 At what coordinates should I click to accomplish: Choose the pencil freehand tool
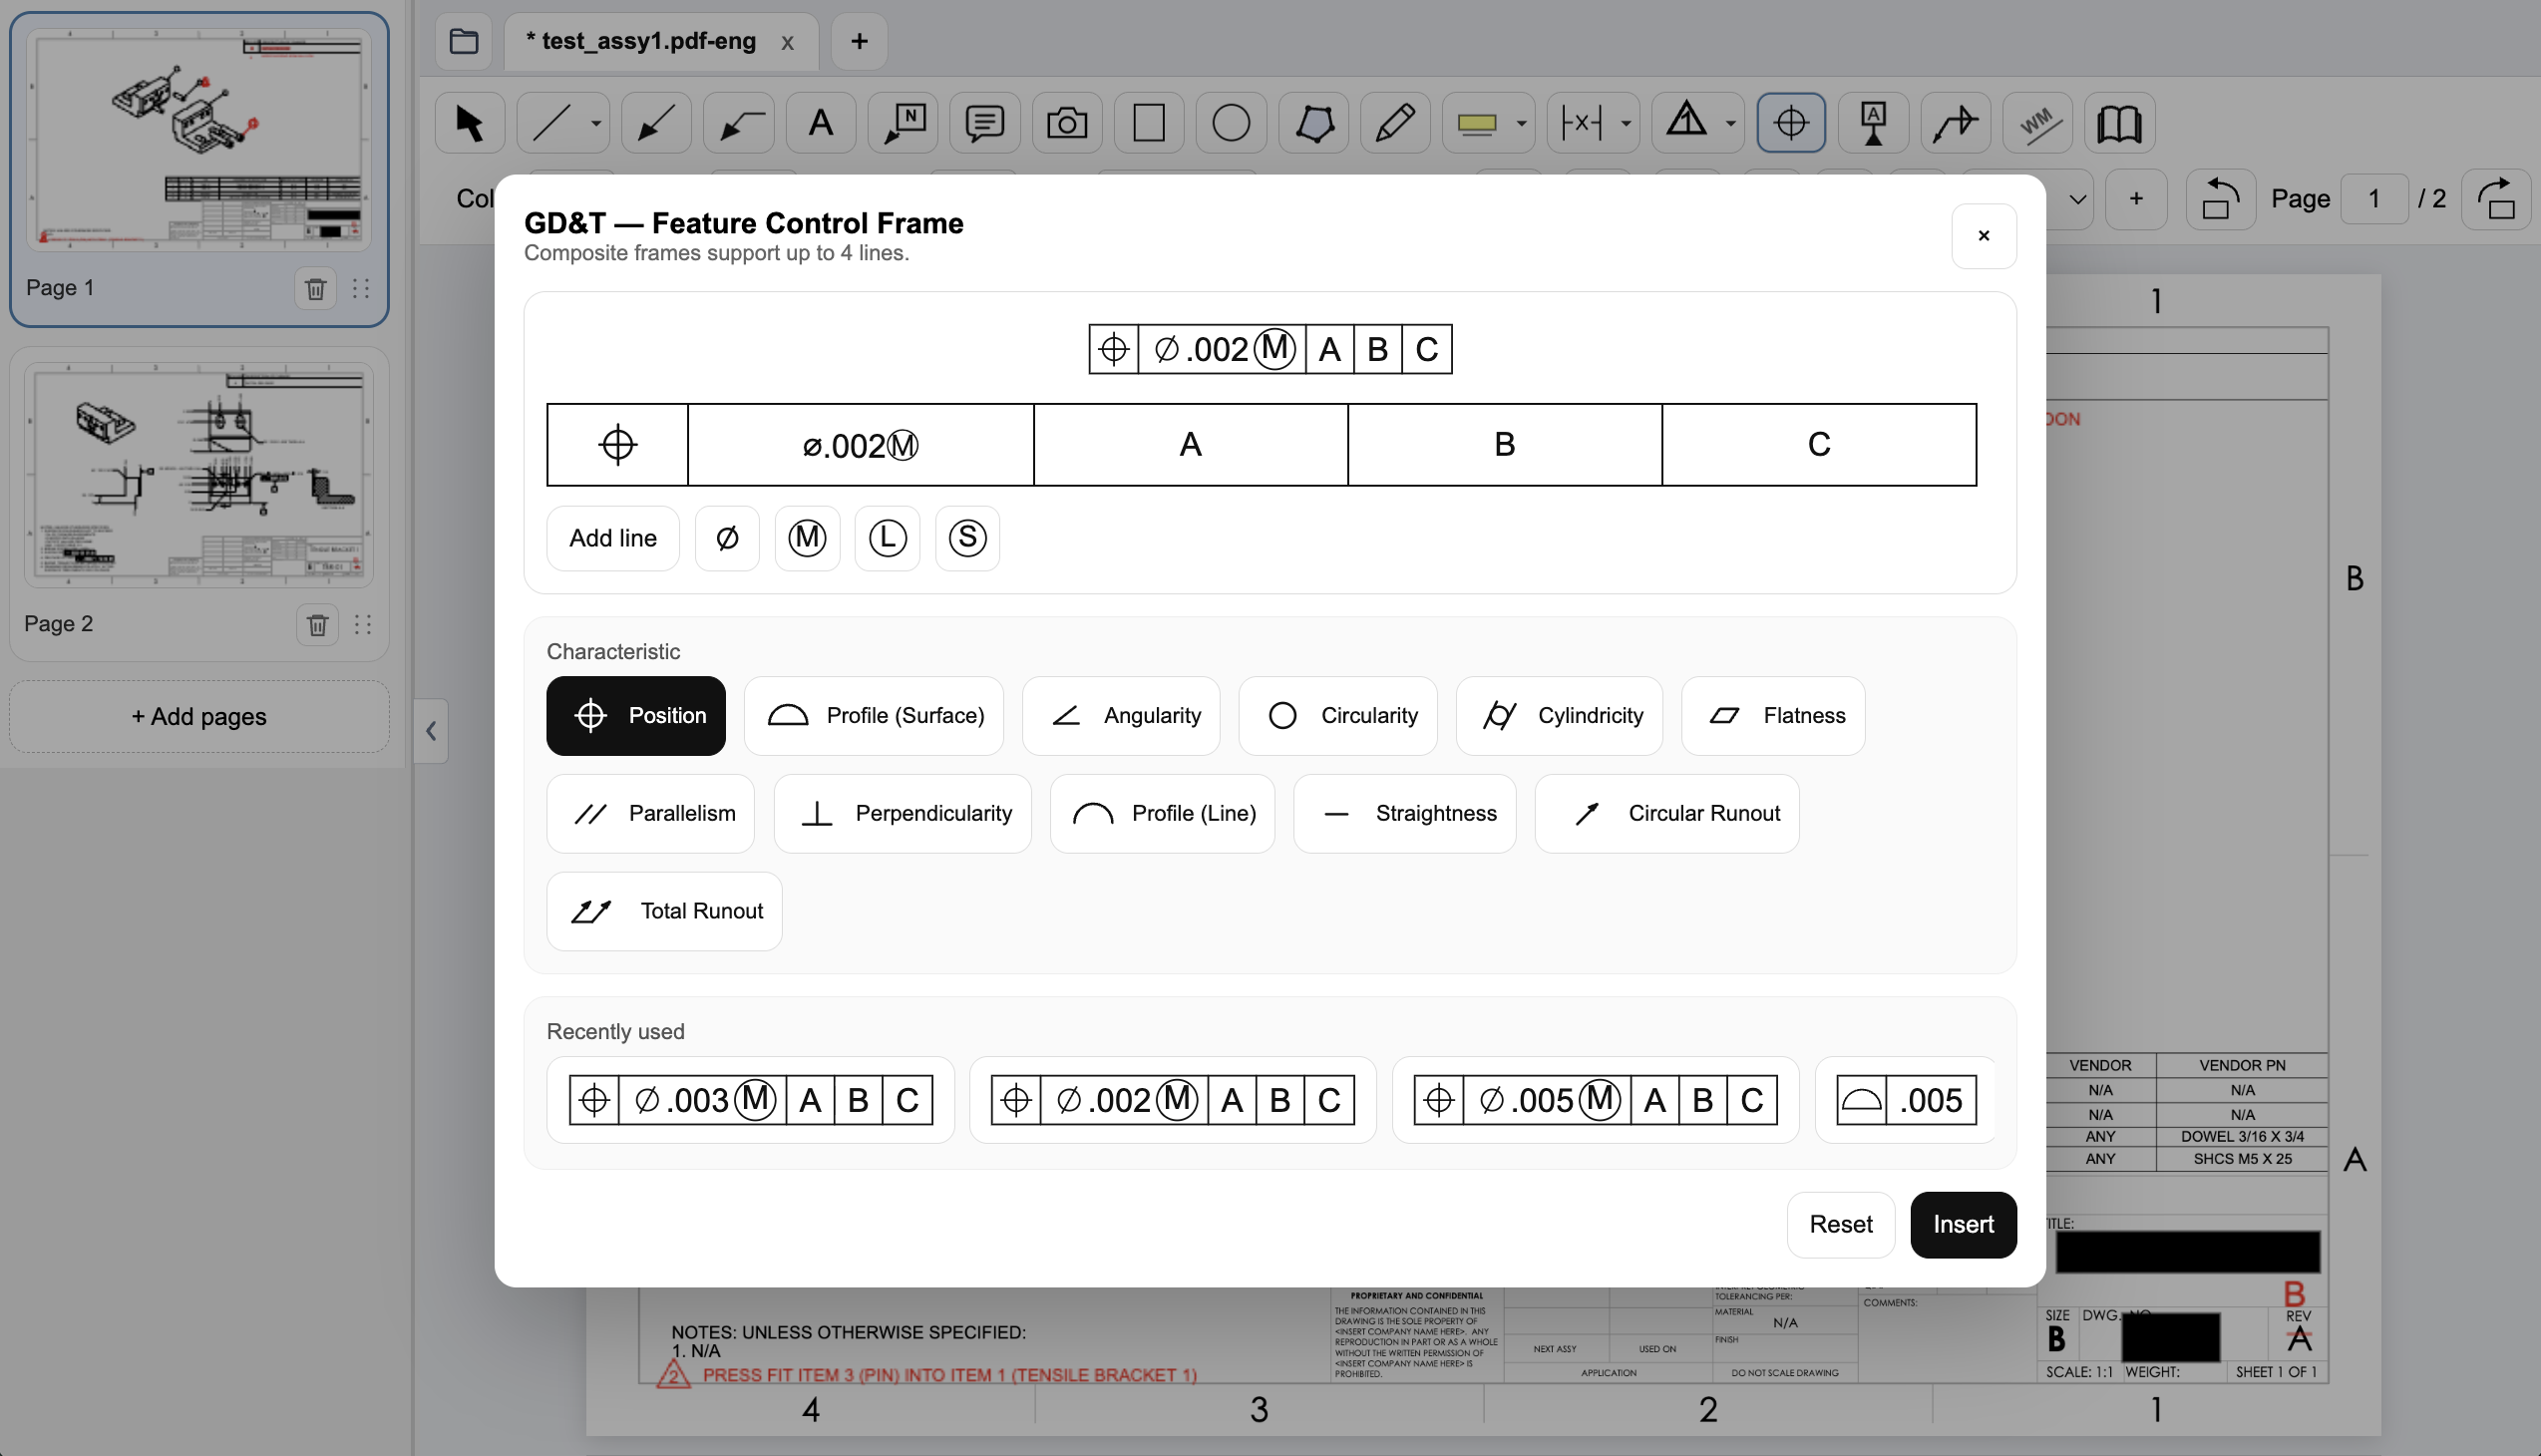point(1395,123)
